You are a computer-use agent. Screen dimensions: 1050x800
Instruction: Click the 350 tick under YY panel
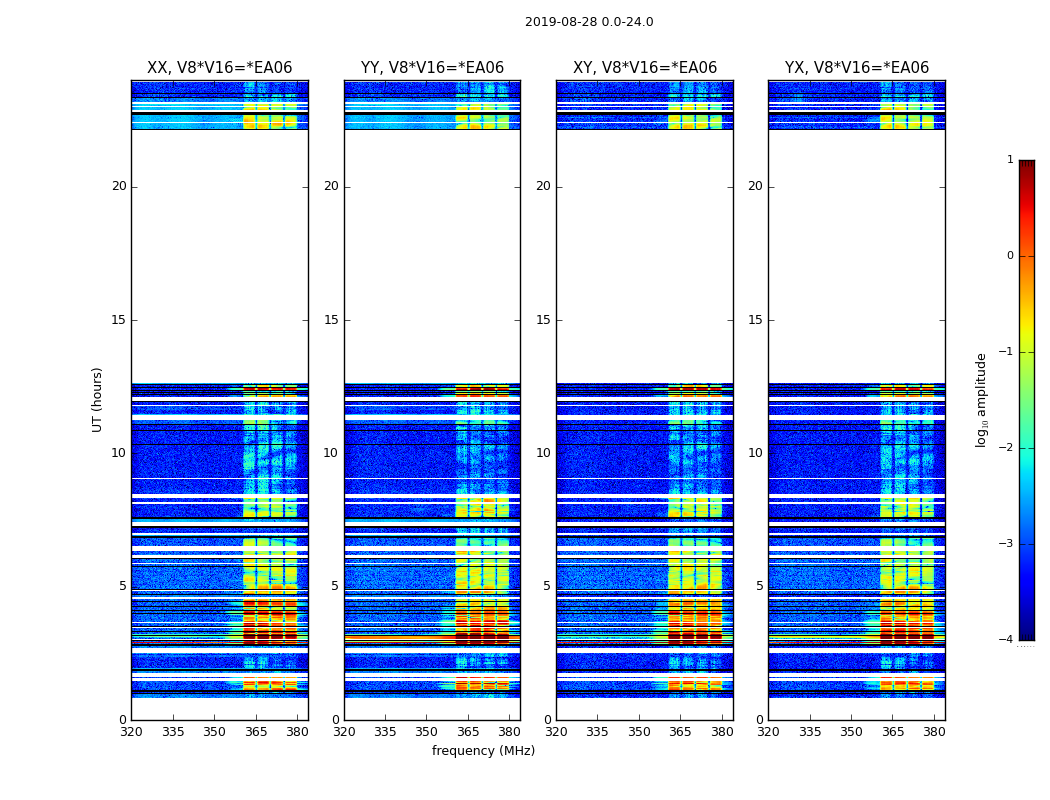427,732
